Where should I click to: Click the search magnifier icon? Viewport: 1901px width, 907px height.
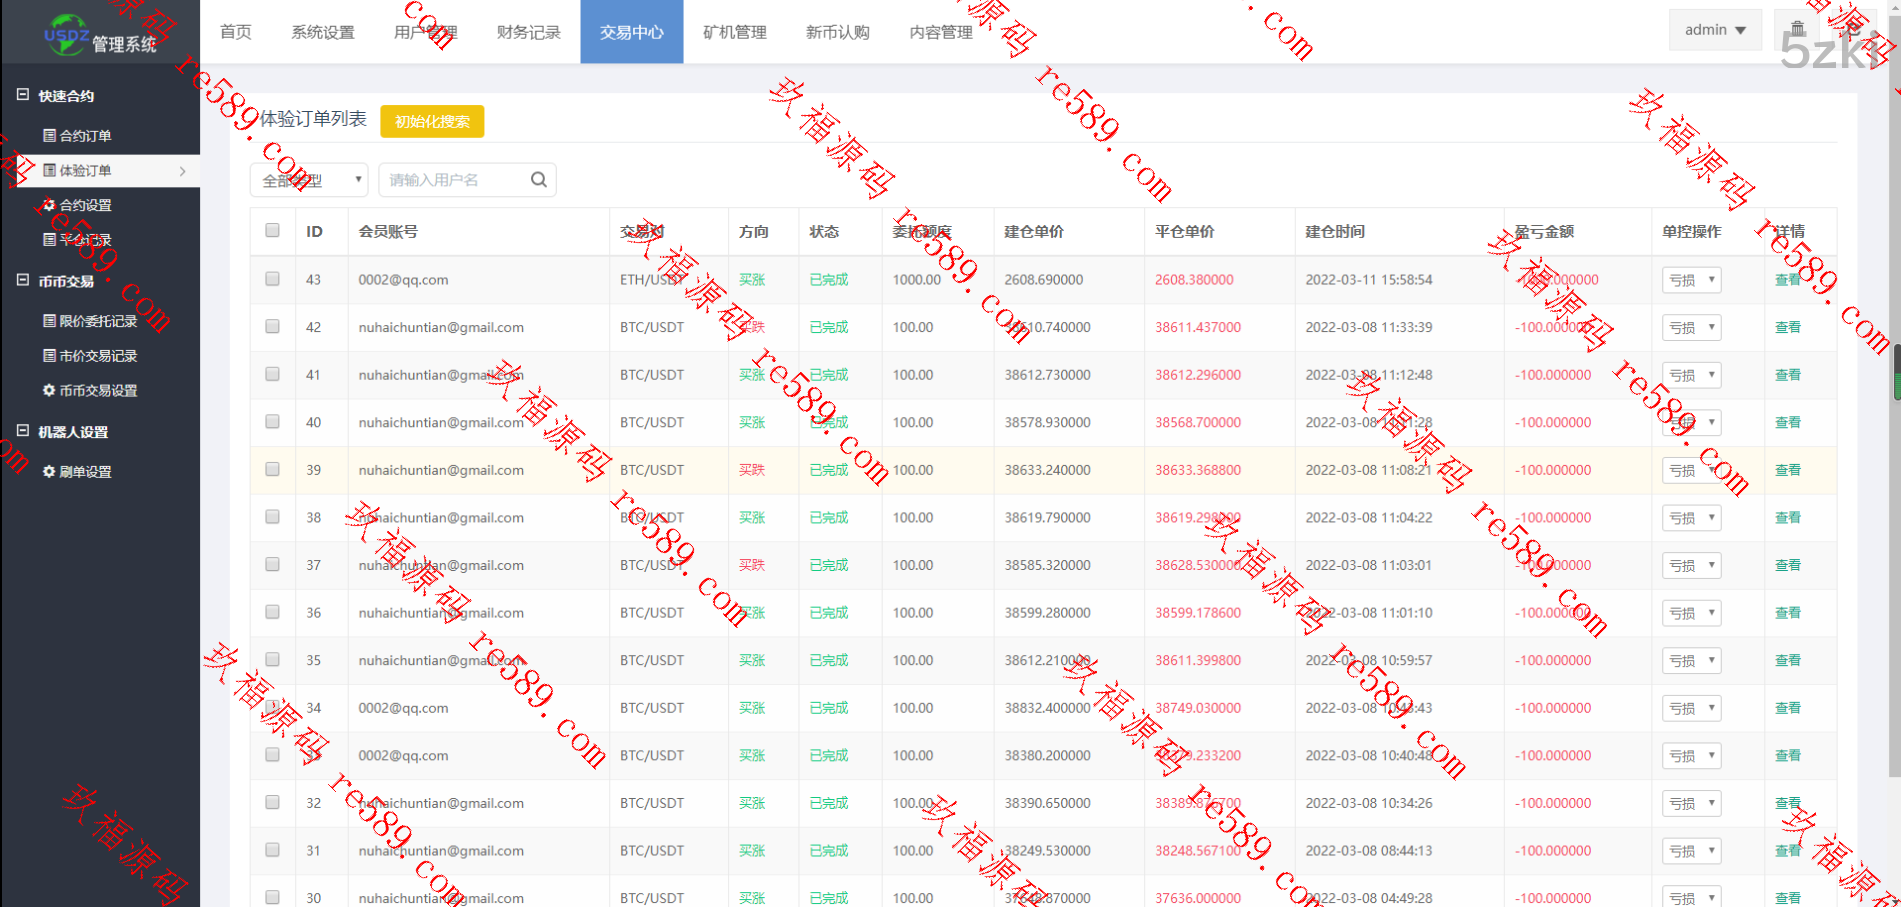click(x=538, y=180)
